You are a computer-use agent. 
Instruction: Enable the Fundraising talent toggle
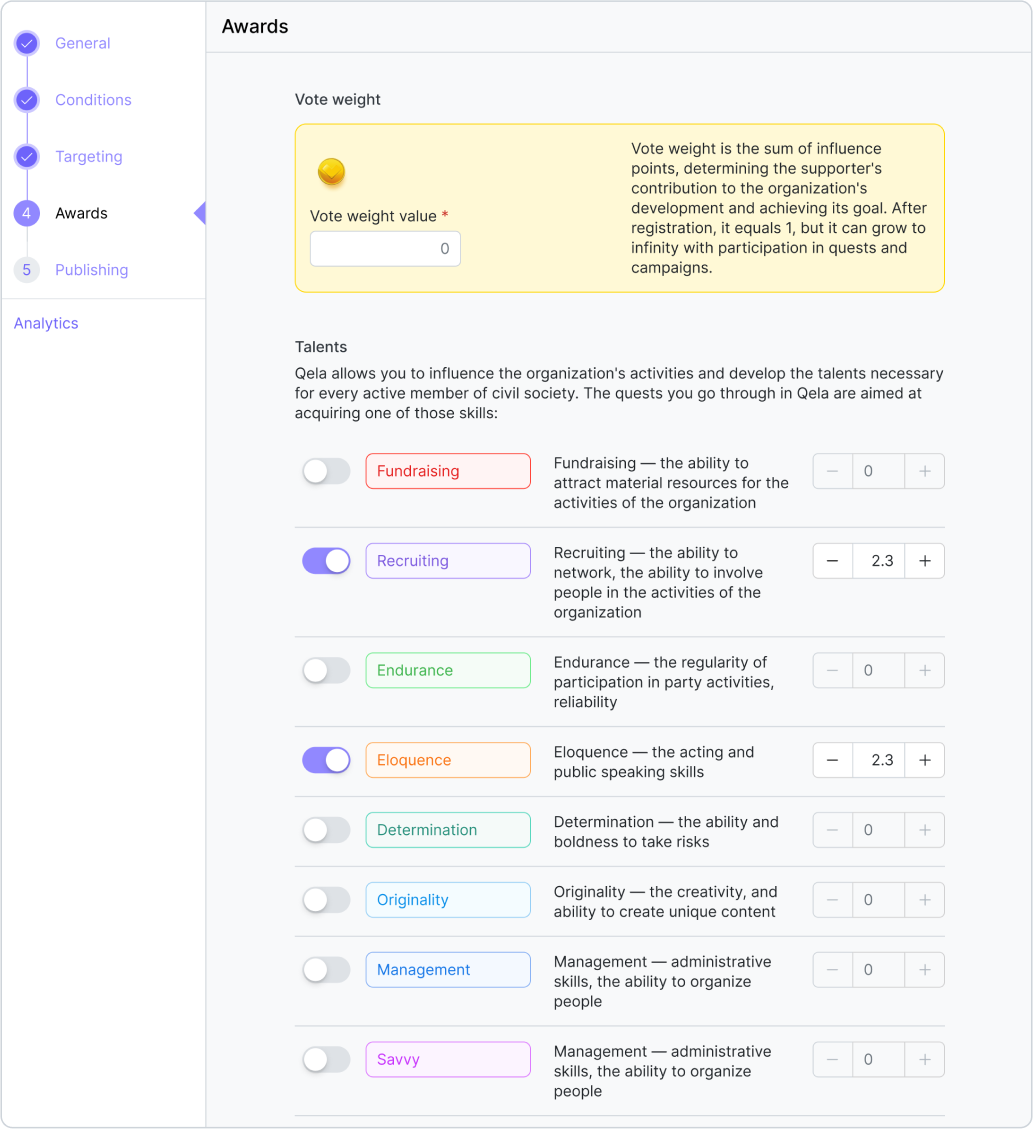coord(326,472)
